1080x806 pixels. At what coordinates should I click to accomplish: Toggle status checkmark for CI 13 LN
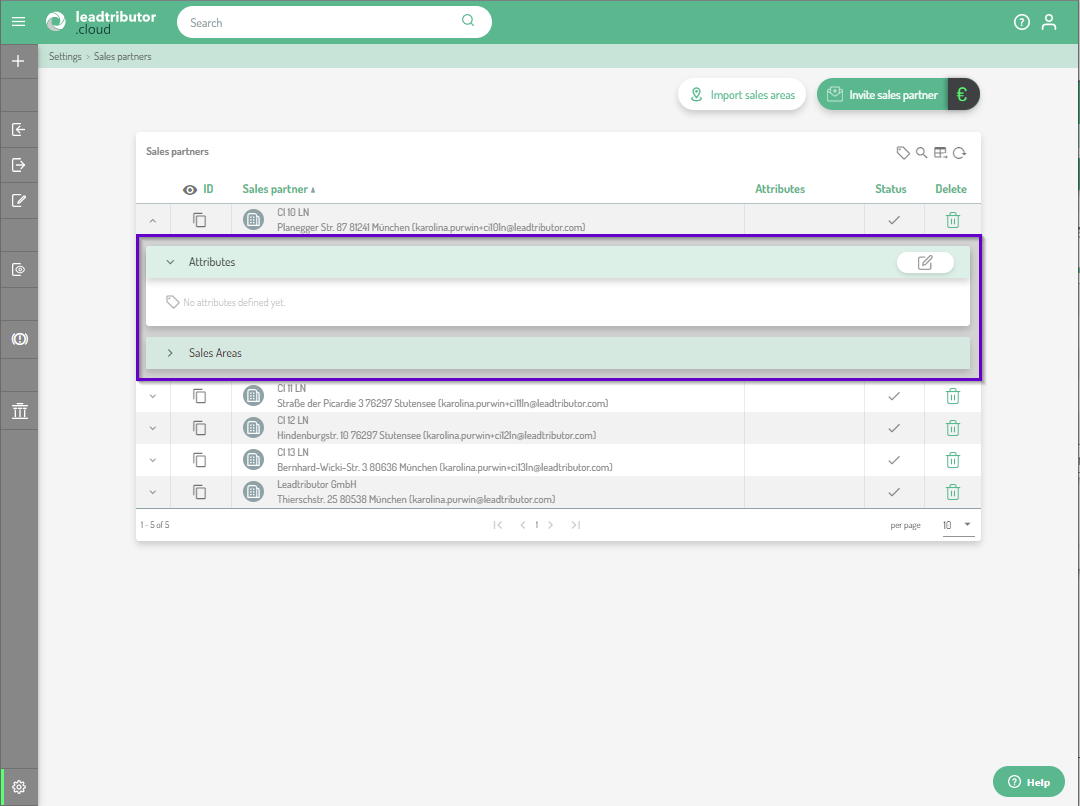tap(894, 460)
